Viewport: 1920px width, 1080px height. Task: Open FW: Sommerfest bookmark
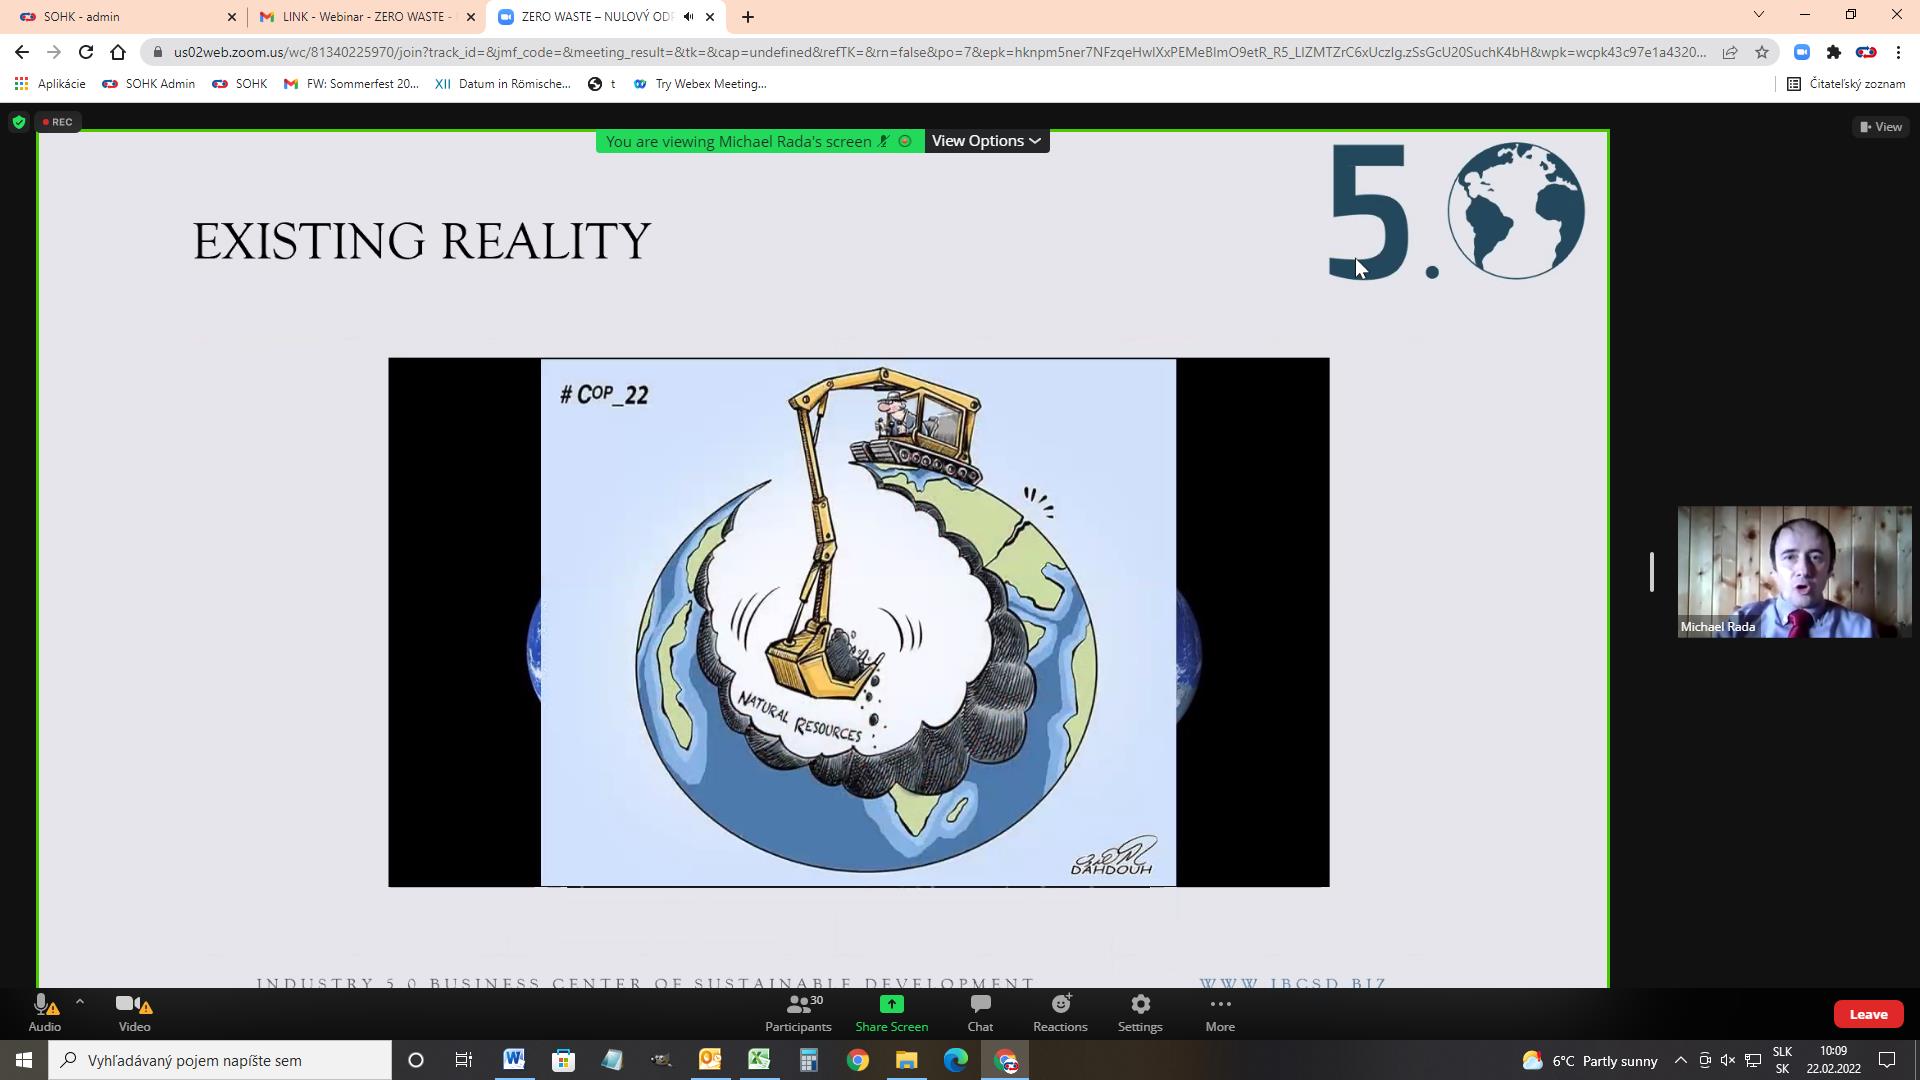click(x=351, y=84)
